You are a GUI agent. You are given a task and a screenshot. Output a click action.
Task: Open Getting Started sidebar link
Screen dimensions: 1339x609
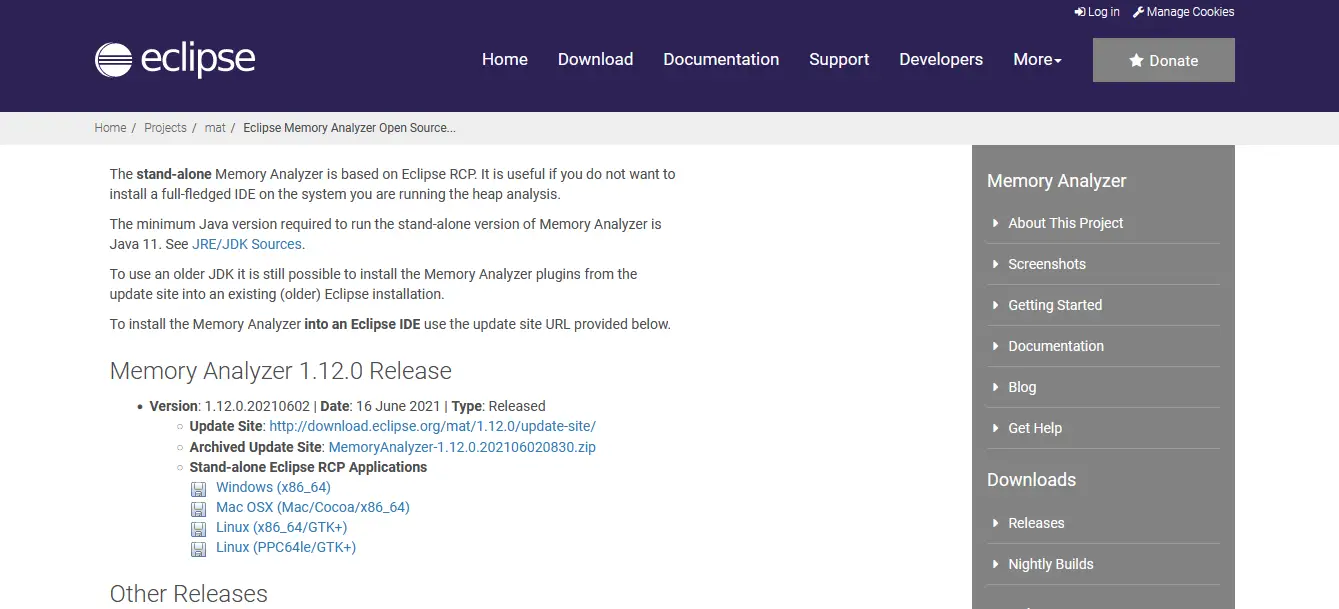[x=1055, y=305]
